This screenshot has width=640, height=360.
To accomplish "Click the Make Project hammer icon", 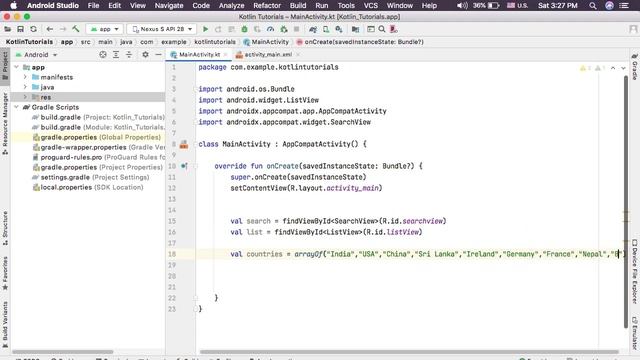I will [x=76, y=29].
